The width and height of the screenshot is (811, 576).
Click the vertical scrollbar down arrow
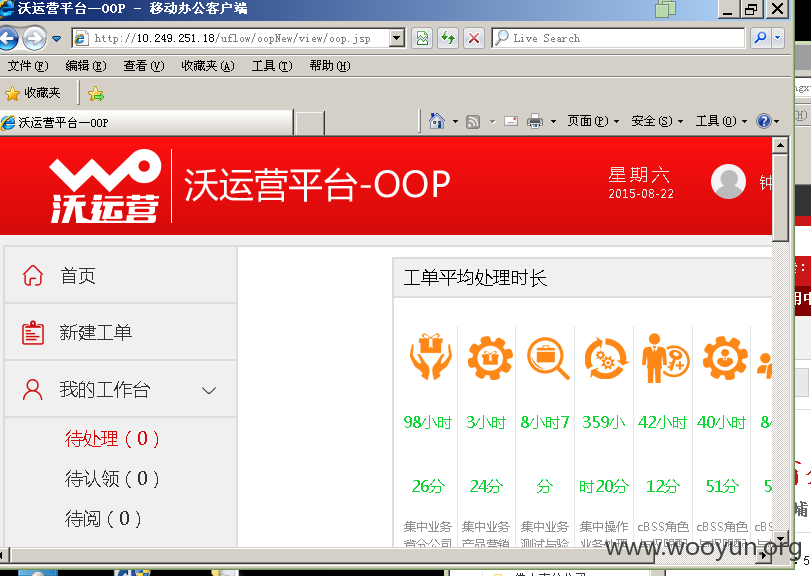(x=780, y=537)
